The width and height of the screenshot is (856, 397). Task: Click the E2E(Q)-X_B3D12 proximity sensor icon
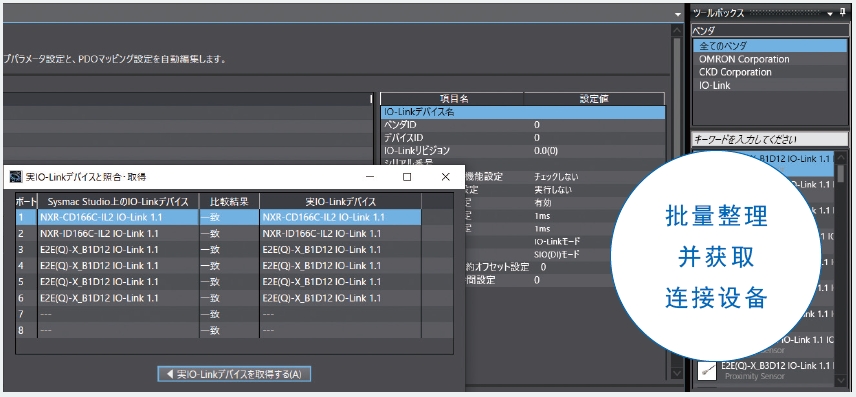[x=707, y=370]
